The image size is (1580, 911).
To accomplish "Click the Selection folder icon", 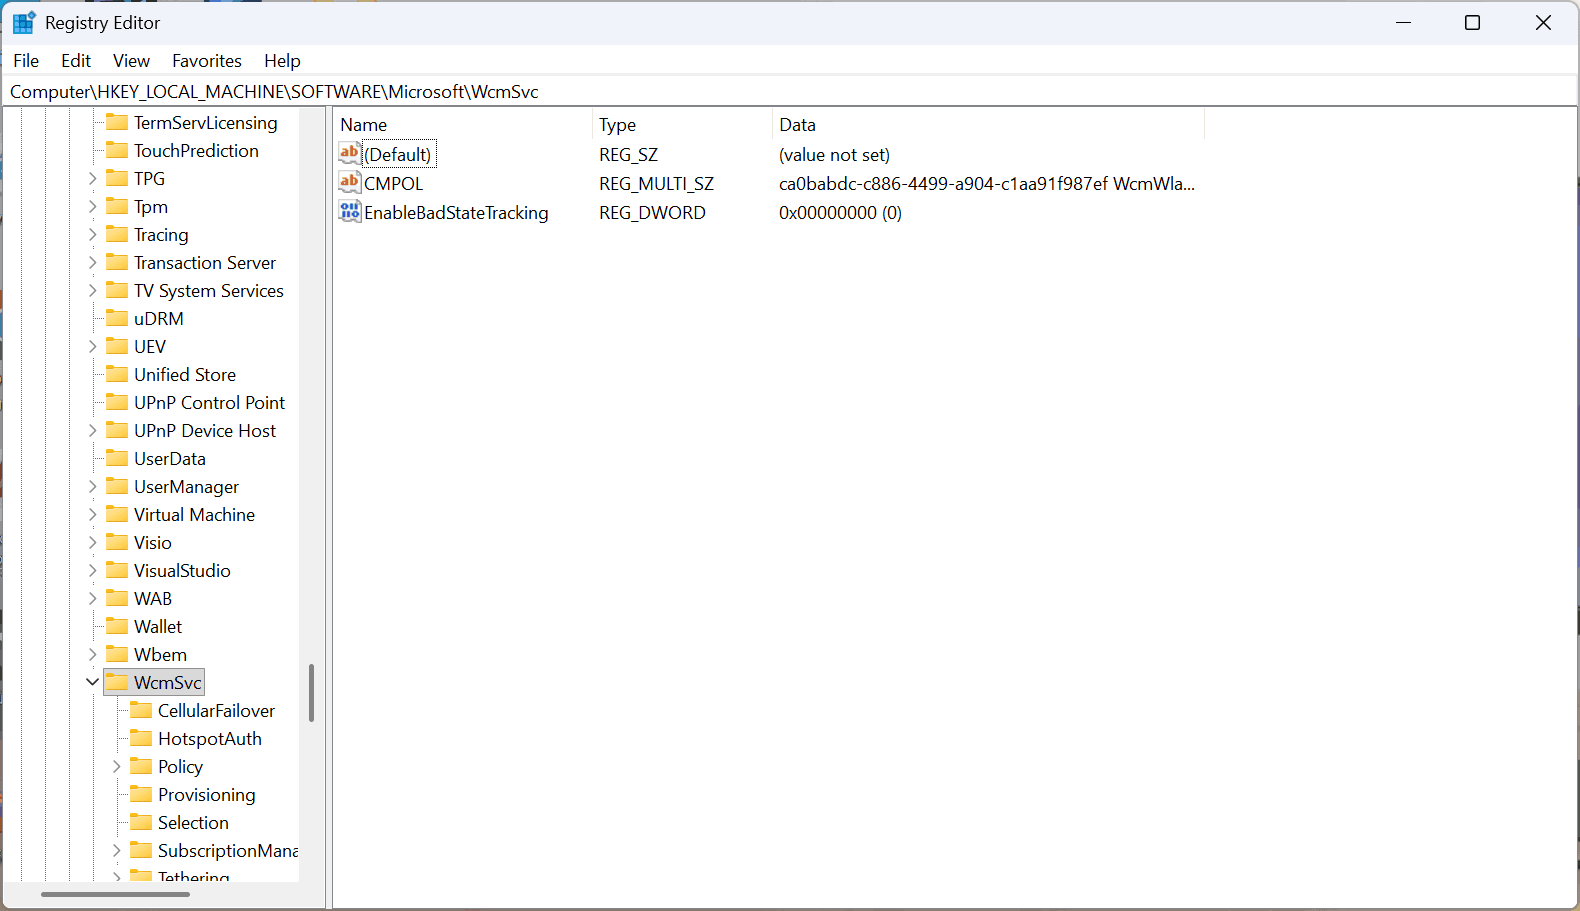I will pyautogui.click(x=141, y=822).
